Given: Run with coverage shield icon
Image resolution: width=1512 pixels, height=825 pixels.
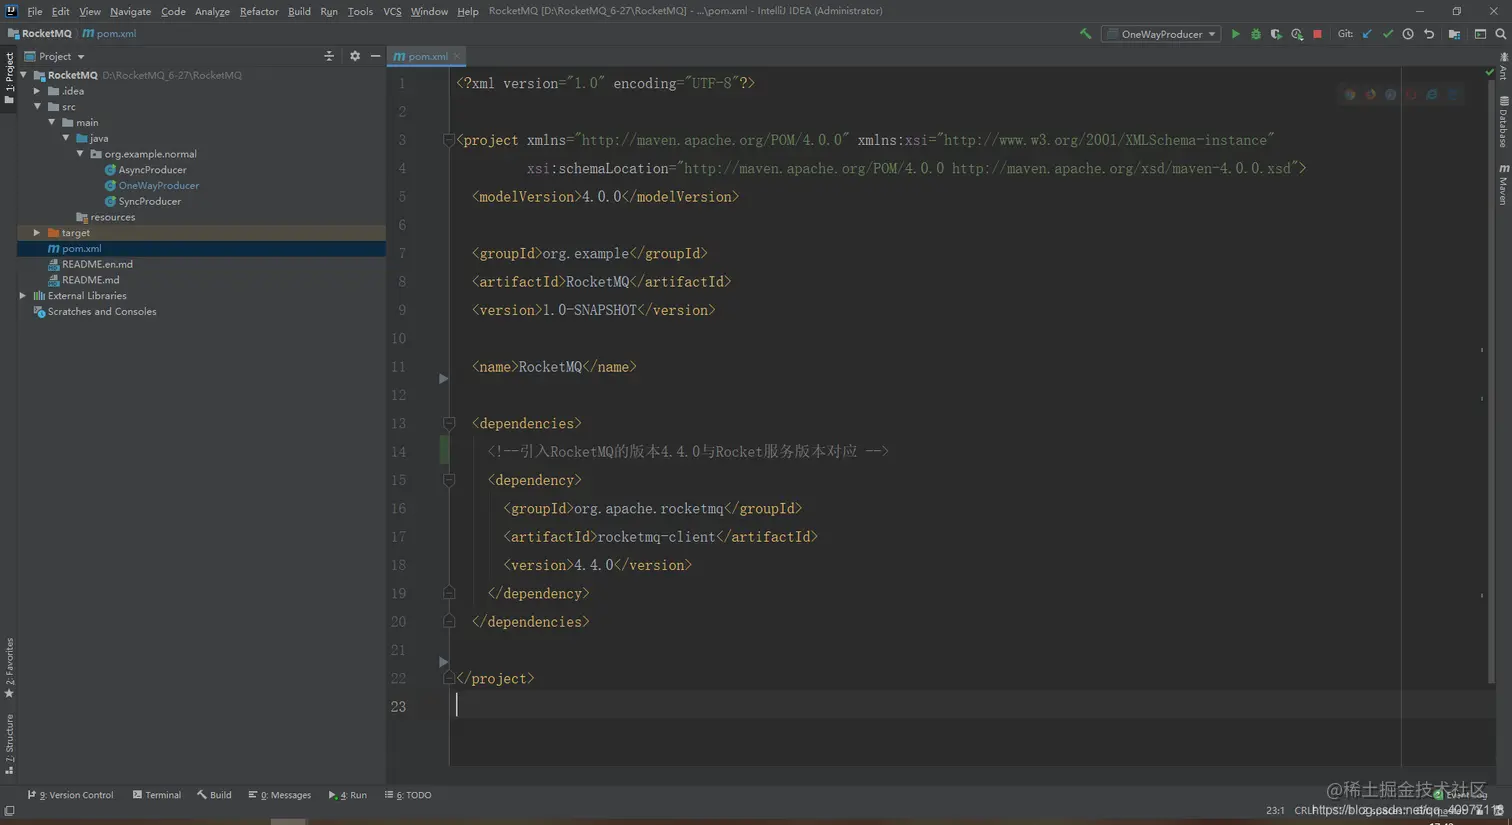Looking at the screenshot, I should tap(1276, 34).
